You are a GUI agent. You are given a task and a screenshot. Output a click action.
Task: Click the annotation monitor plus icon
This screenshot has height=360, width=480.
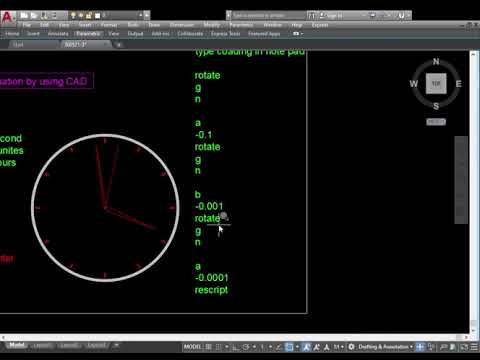pos(420,347)
